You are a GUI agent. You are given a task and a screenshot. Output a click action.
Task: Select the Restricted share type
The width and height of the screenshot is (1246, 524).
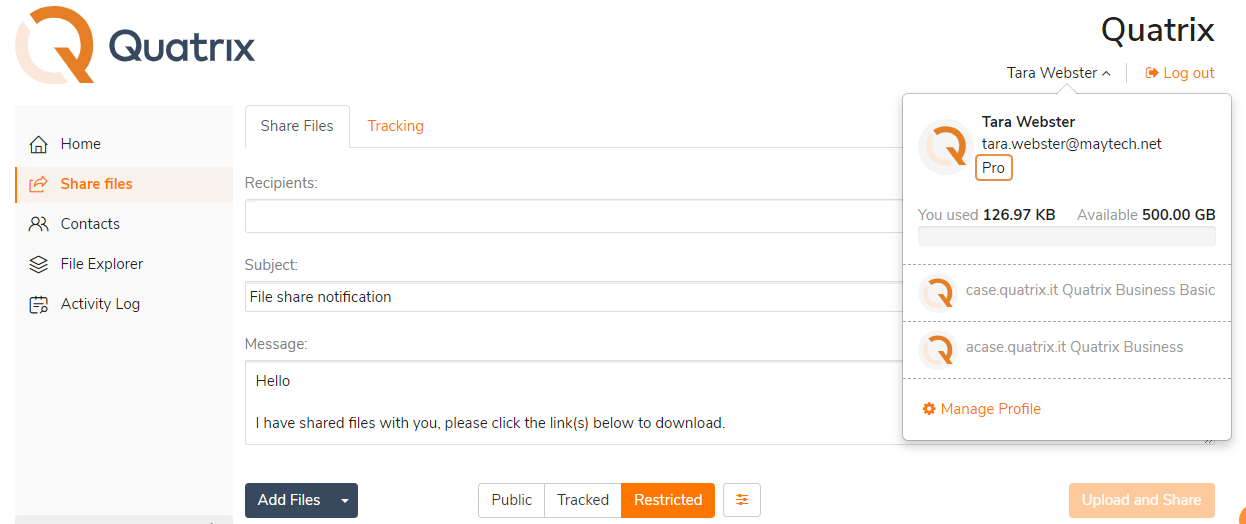(x=668, y=500)
